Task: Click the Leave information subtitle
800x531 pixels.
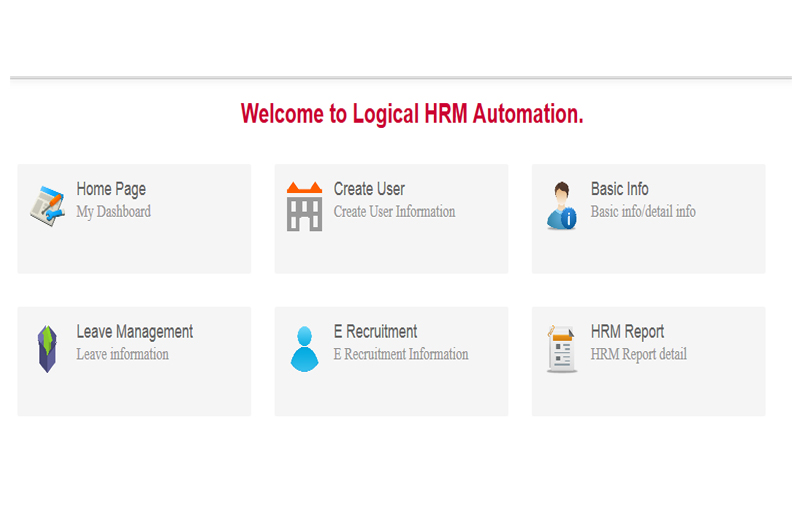Action: [x=122, y=355]
